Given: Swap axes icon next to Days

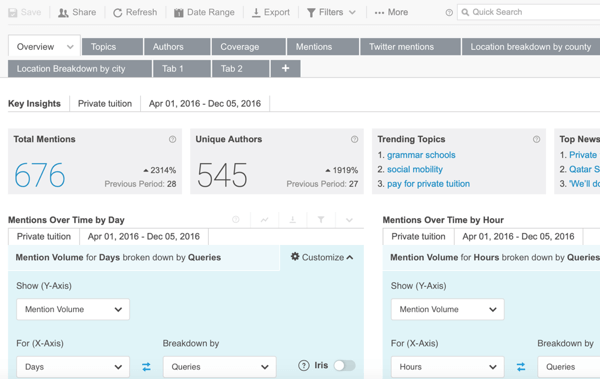Looking at the screenshot, I should tap(146, 367).
